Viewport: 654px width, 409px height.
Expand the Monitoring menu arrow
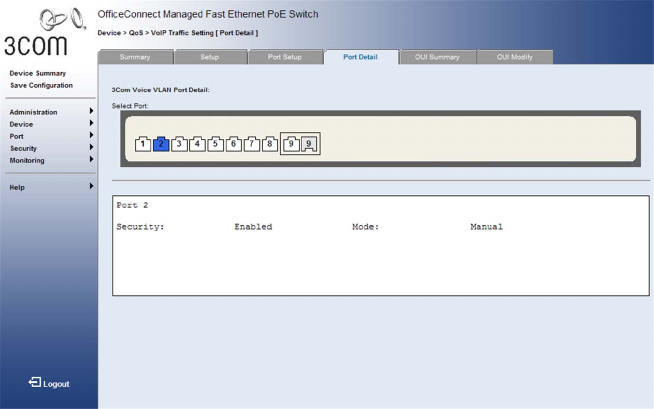click(91, 159)
